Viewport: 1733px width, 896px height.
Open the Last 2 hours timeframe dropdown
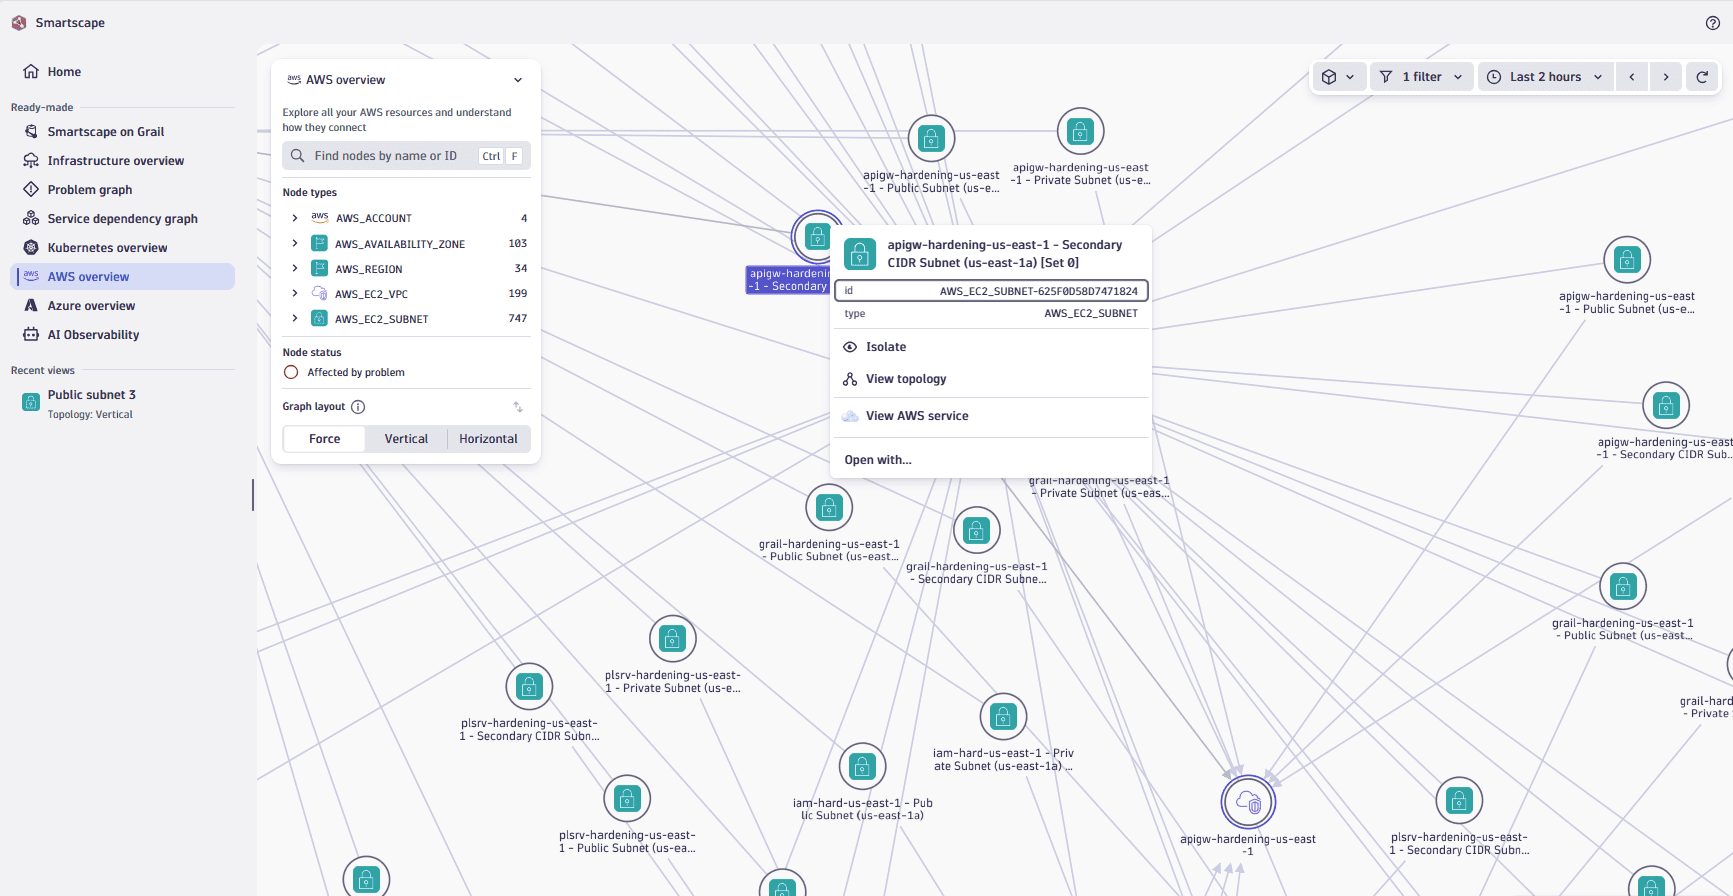(x=1546, y=77)
